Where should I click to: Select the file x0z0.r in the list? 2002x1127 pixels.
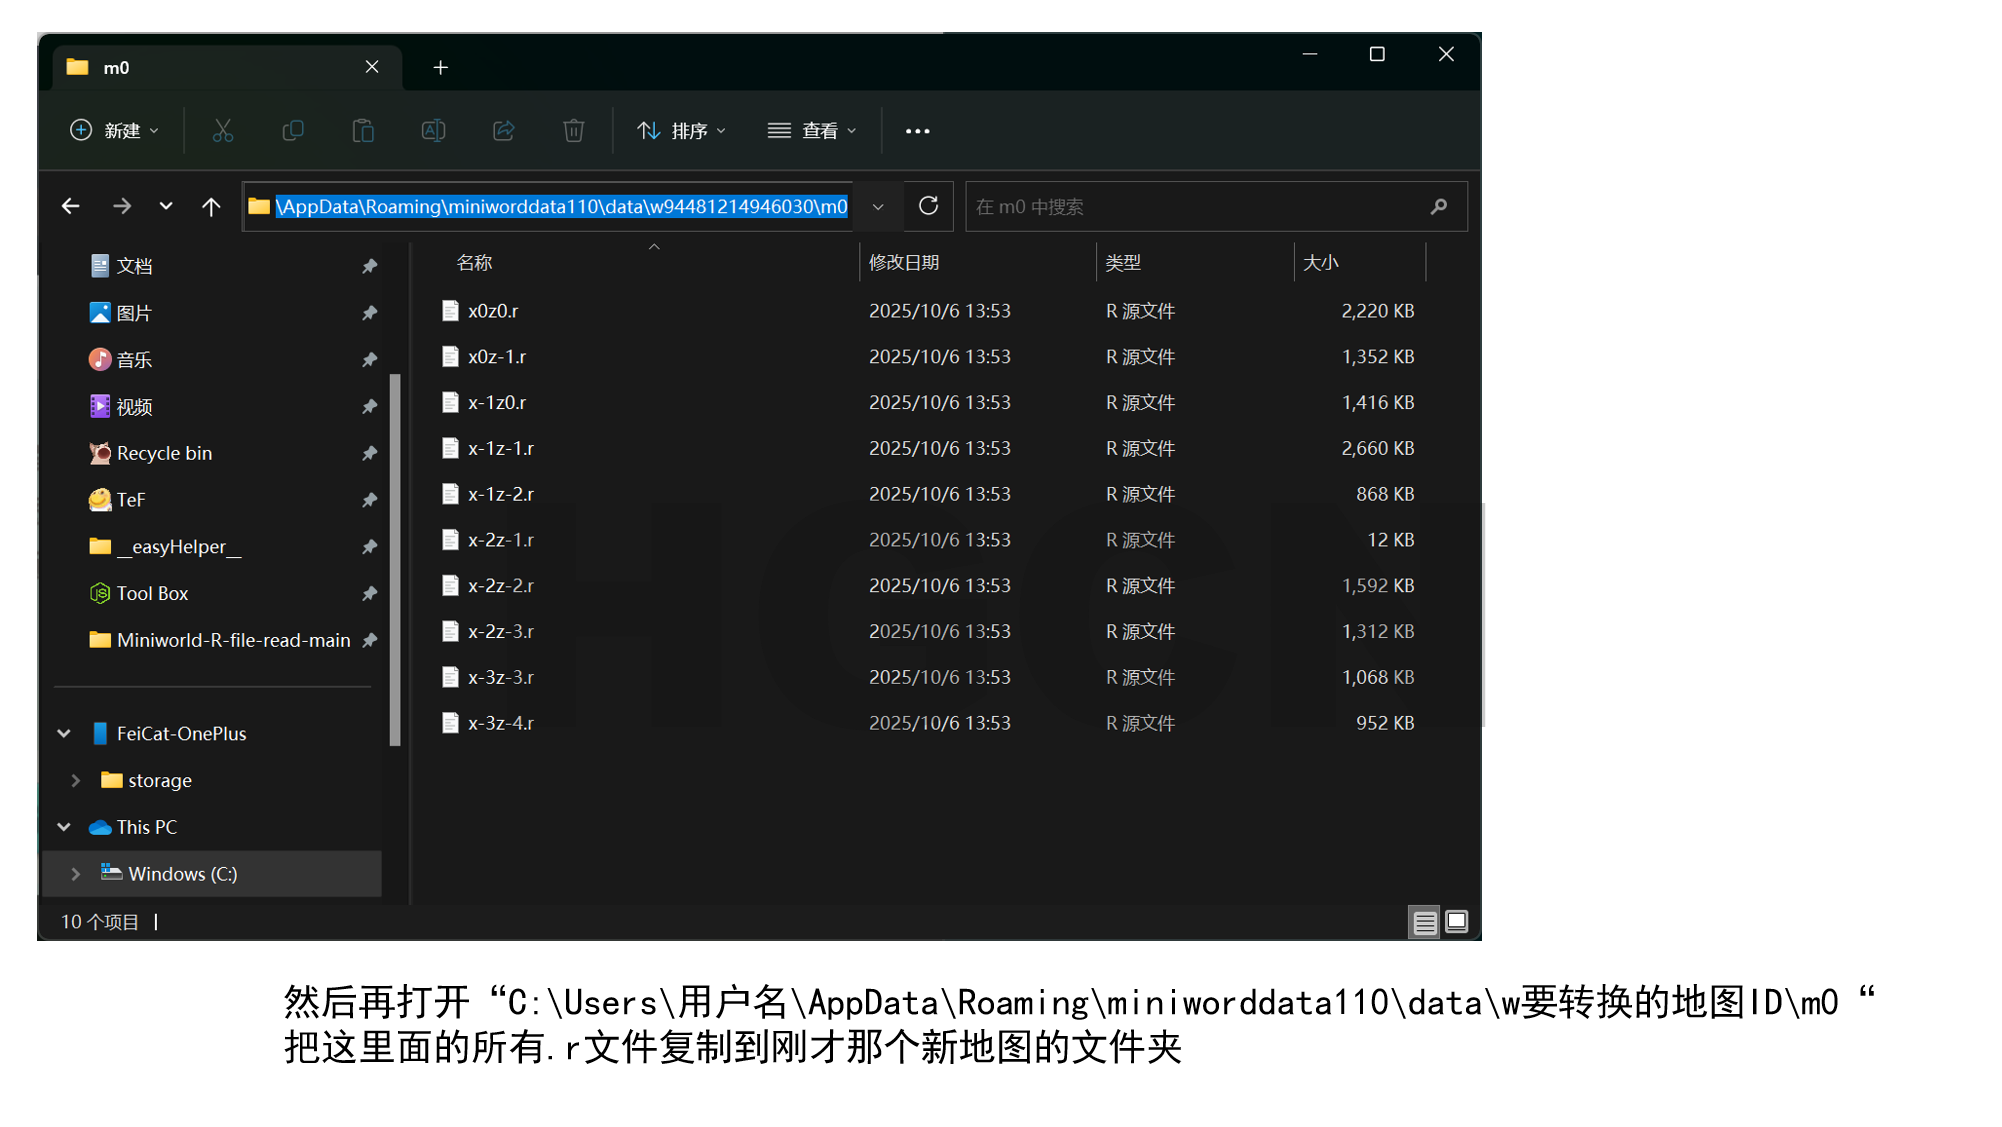click(494, 310)
